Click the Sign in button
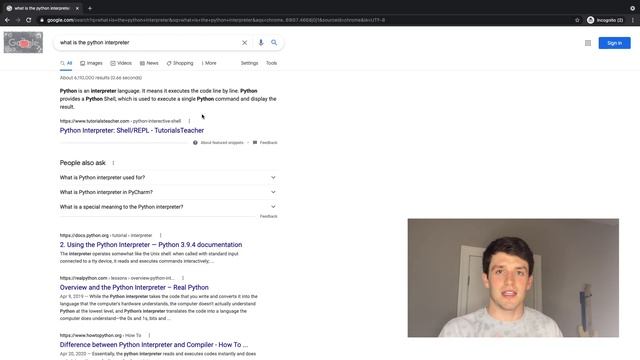This screenshot has width=640, height=360. 614,43
